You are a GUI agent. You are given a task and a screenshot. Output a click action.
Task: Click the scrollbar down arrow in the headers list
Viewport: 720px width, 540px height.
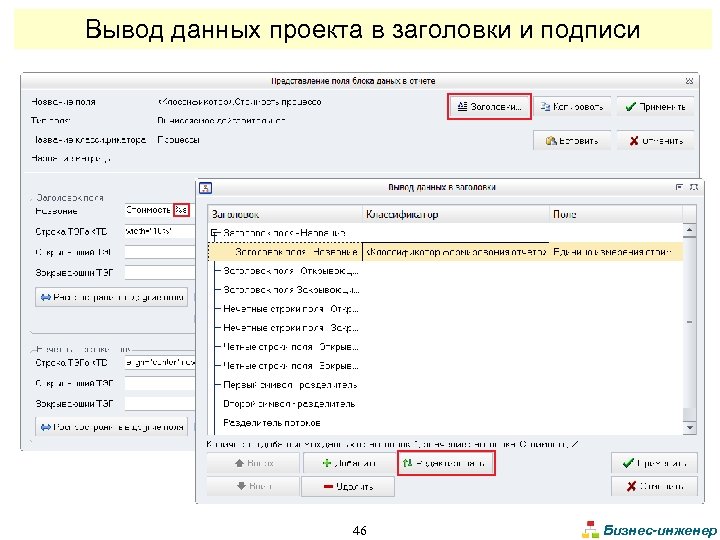click(x=689, y=428)
